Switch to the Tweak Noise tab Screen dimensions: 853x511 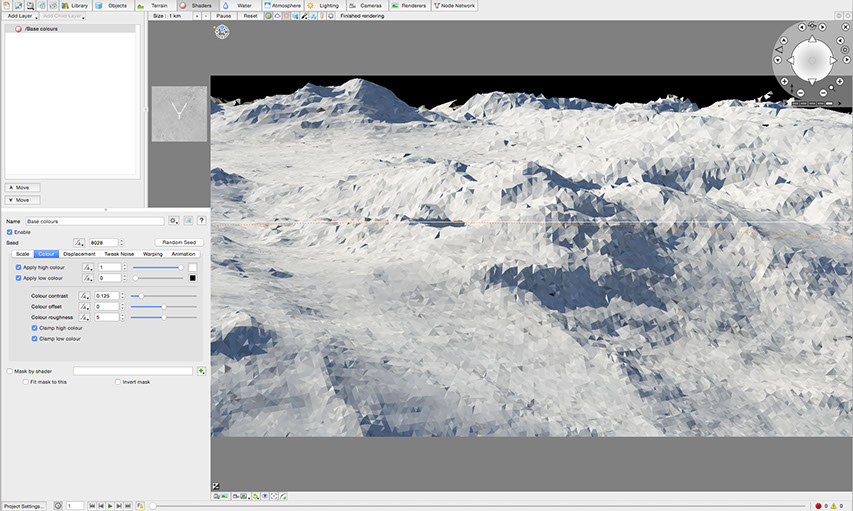pos(119,254)
